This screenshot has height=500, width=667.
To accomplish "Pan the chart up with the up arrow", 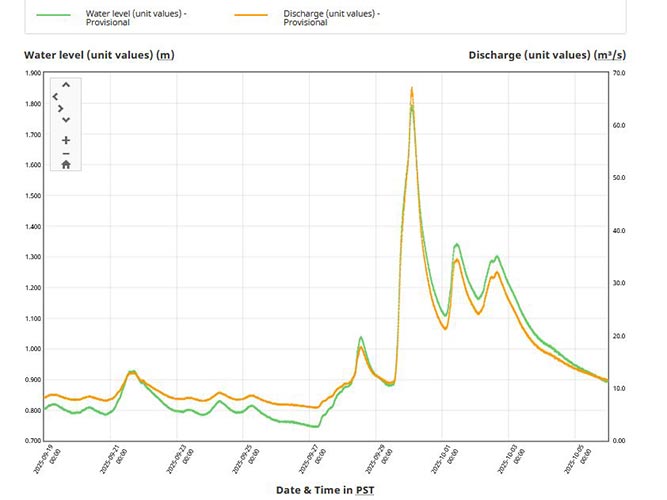I will [66, 86].
